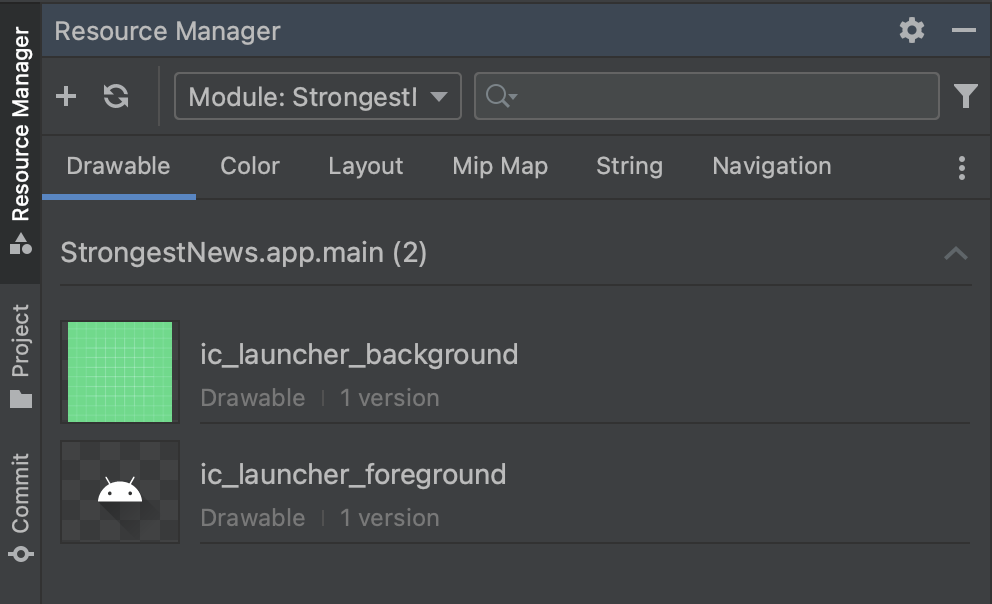Open the Commit tool window

[x=20, y=506]
